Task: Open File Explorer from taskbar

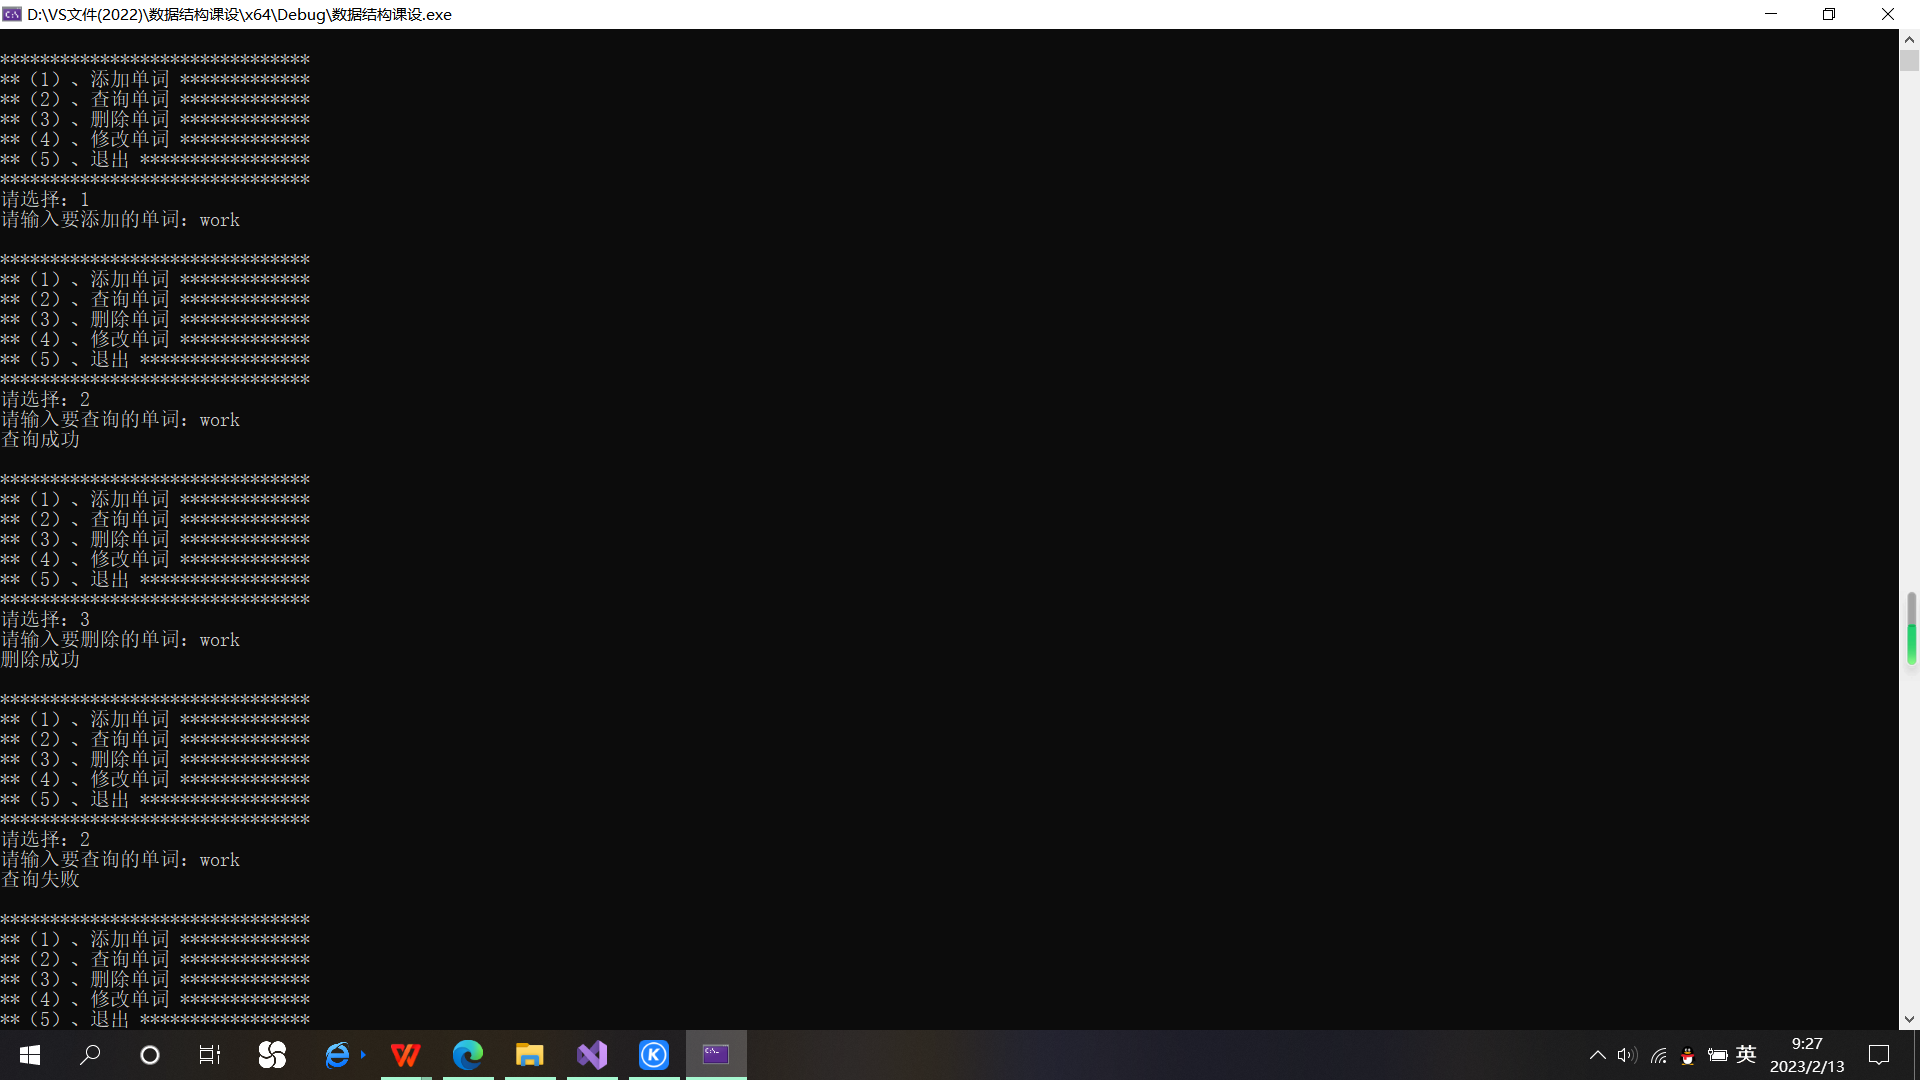Action: pos(529,1055)
